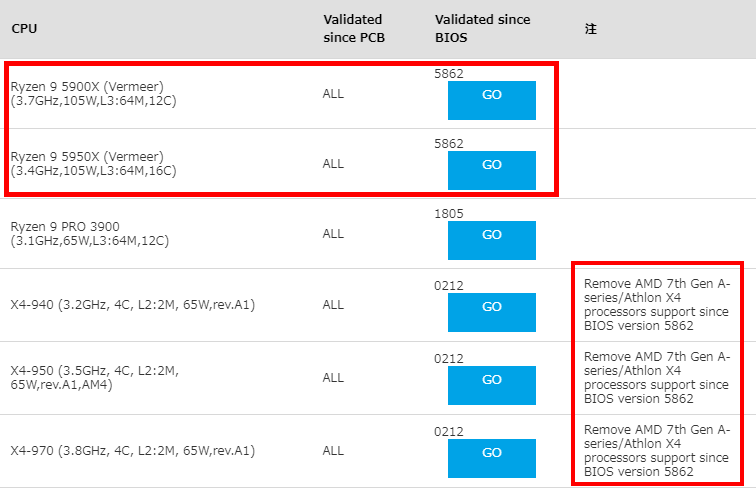Image resolution: width=756 pixels, height=488 pixels.
Task: Select ALL value in X4-940 row
Action: (333, 305)
